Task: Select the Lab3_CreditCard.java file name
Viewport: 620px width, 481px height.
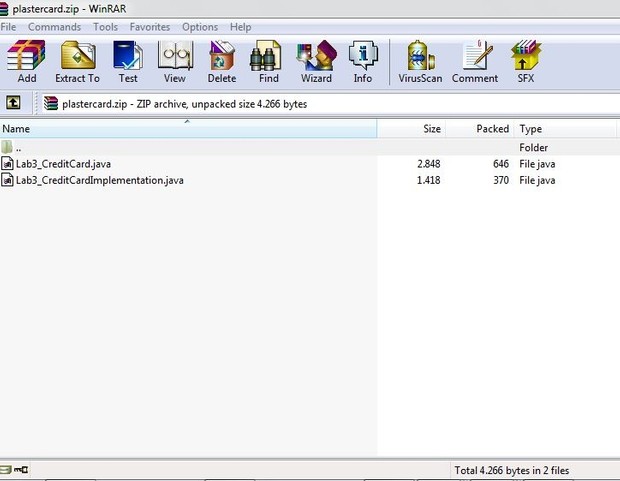Action: 63,164
